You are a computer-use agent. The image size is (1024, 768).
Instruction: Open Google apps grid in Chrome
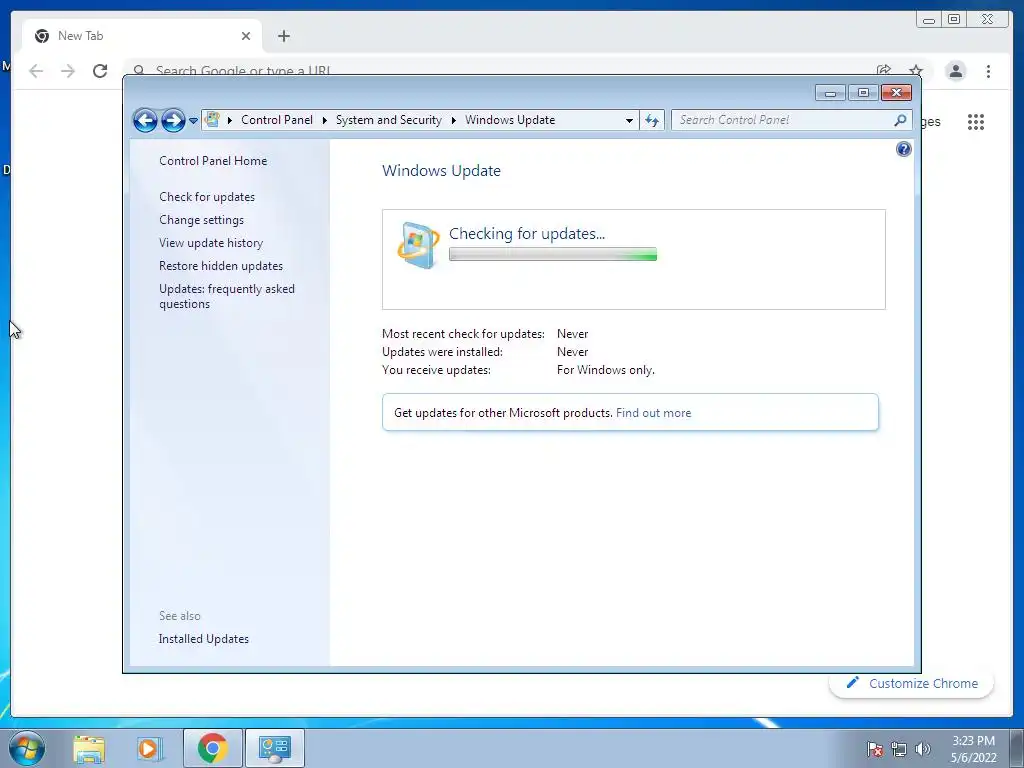[976, 122]
